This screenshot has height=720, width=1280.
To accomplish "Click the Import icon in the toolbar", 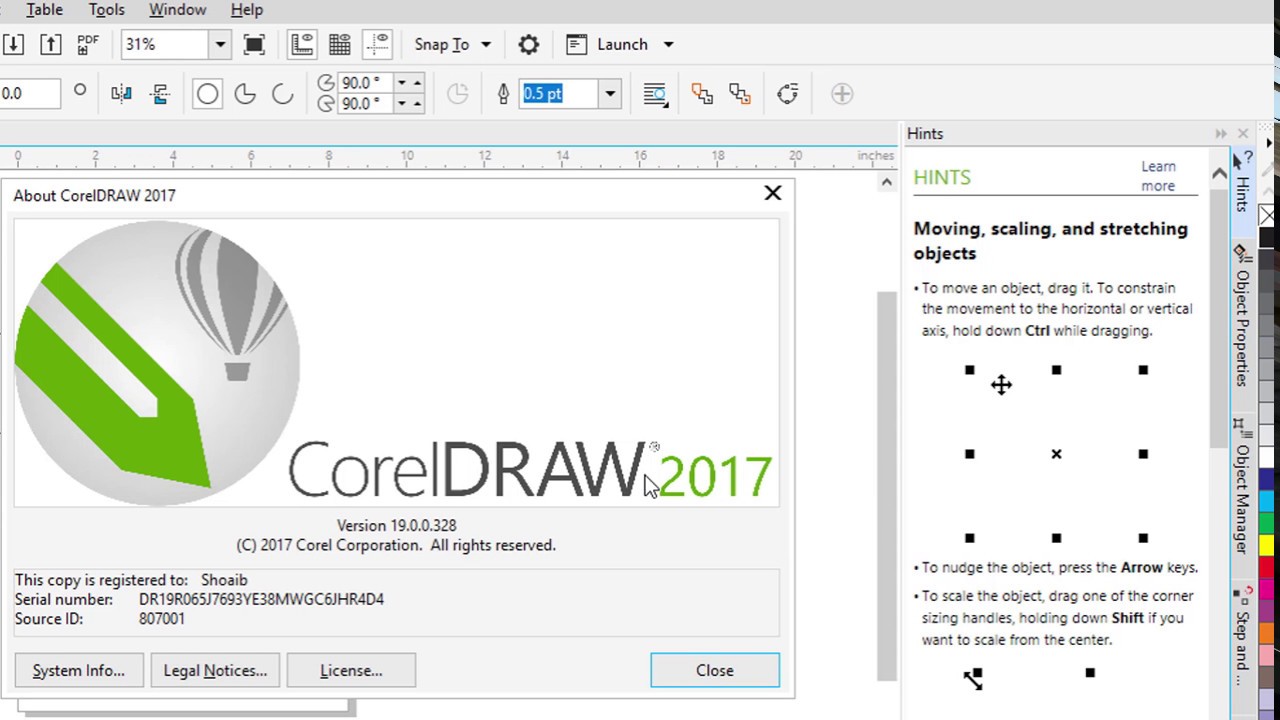I will pos(13,44).
